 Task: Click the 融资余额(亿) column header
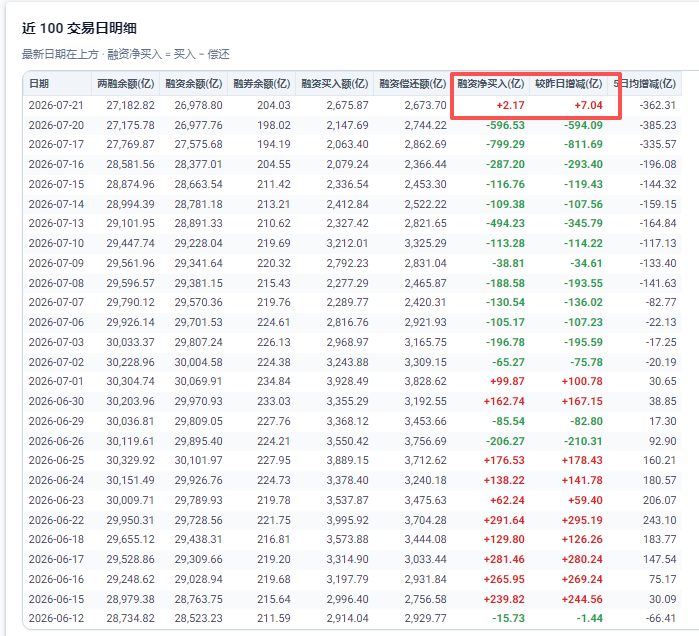point(194,84)
